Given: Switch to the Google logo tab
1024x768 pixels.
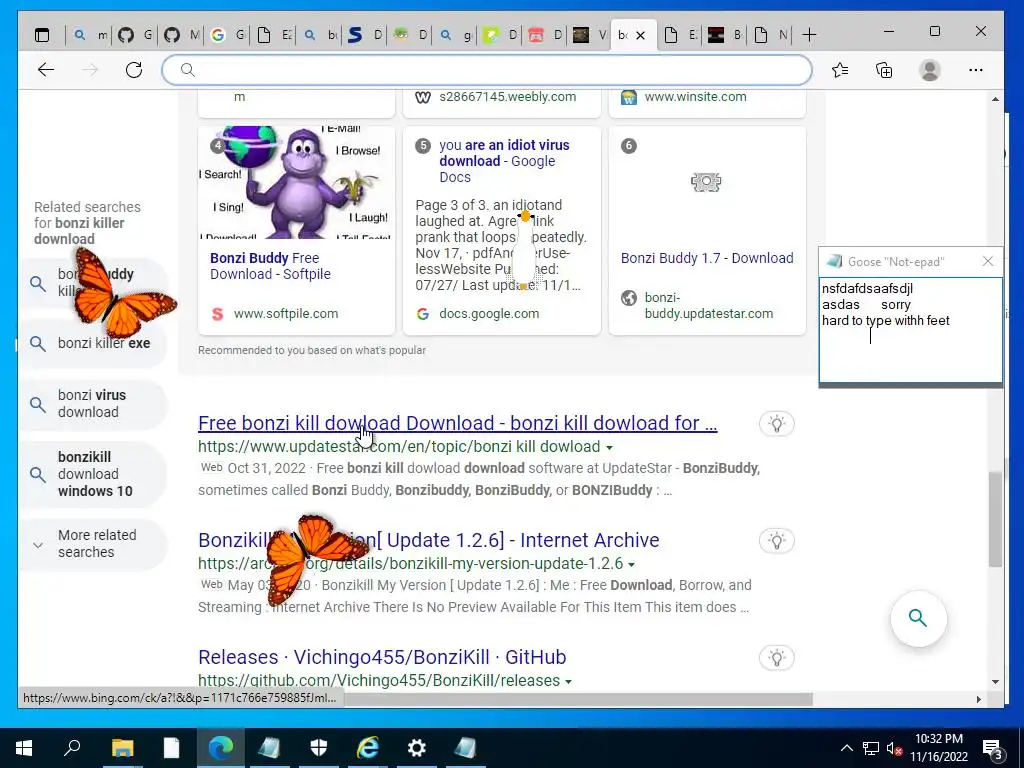Looking at the screenshot, I should pyautogui.click(x=228, y=35).
